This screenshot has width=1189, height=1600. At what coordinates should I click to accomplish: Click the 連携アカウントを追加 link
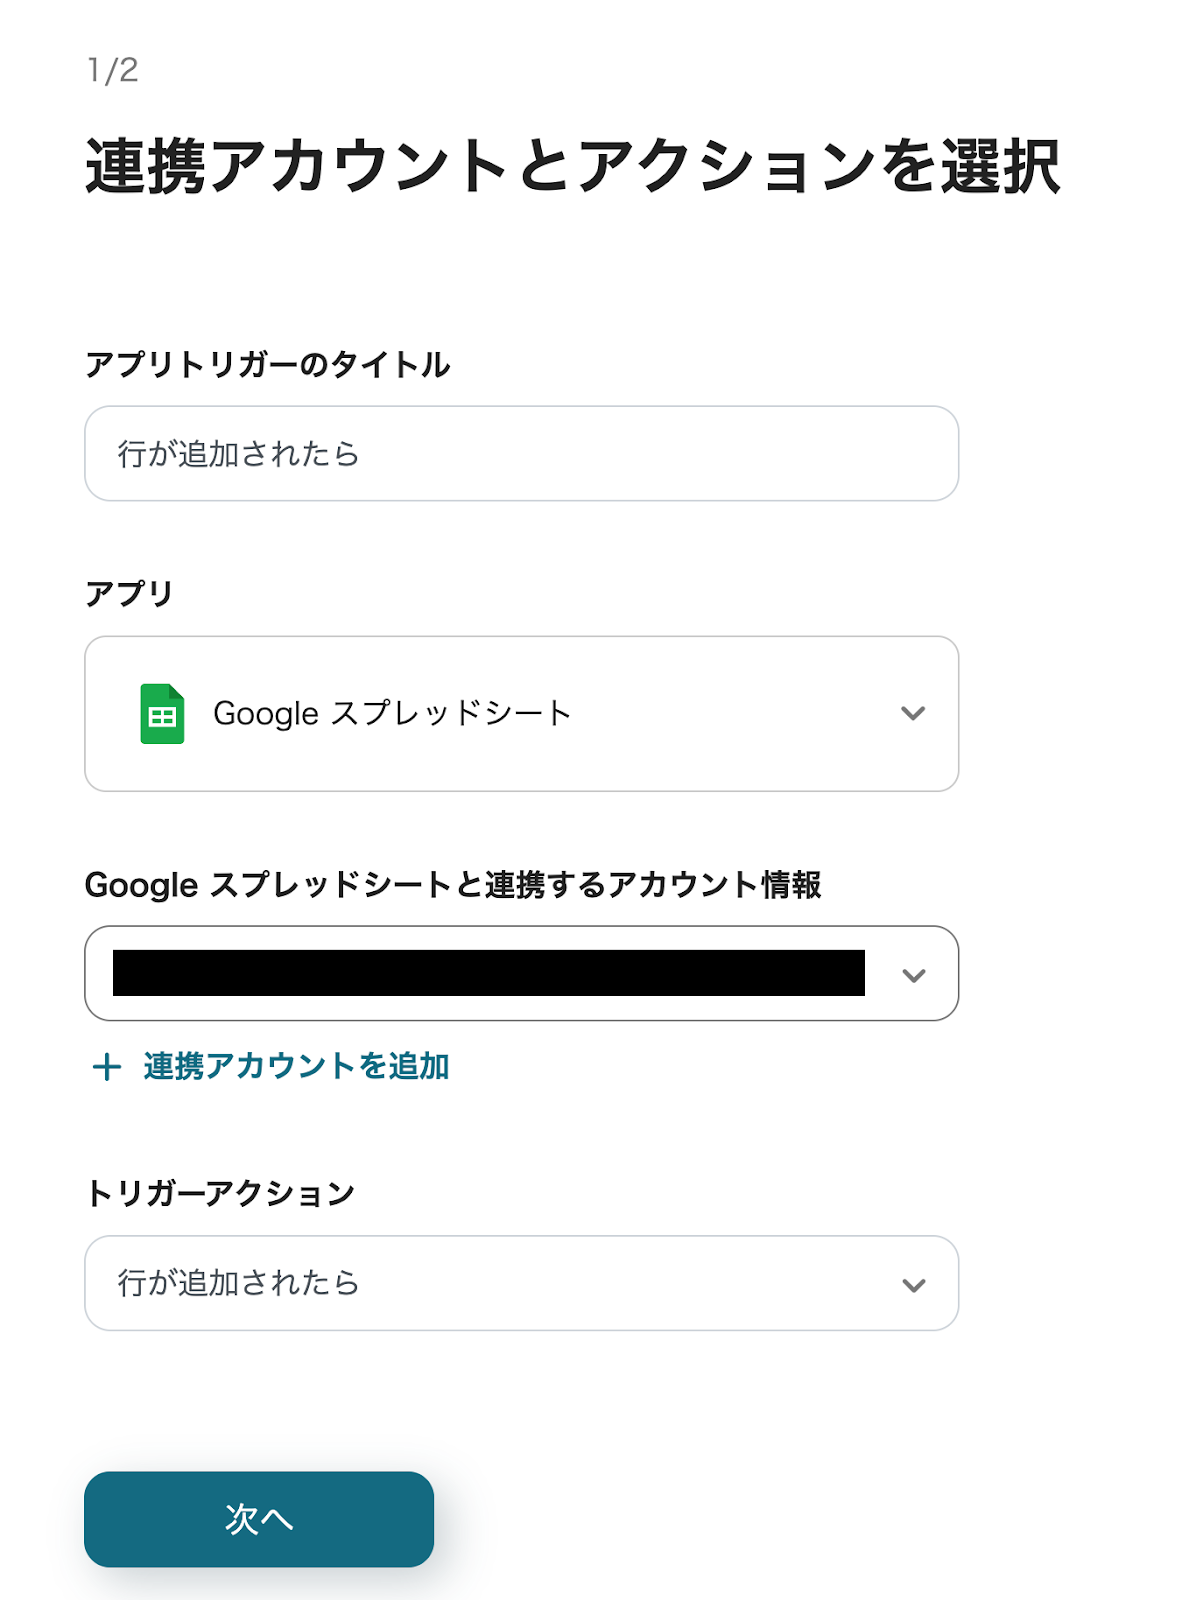(296, 1067)
